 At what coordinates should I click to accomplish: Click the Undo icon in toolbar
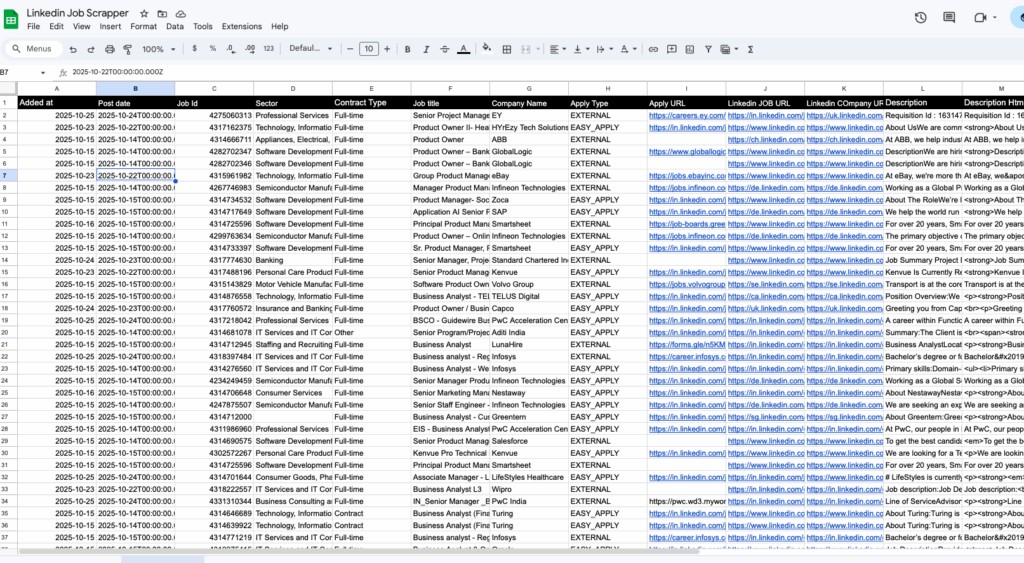(x=73, y=49)
